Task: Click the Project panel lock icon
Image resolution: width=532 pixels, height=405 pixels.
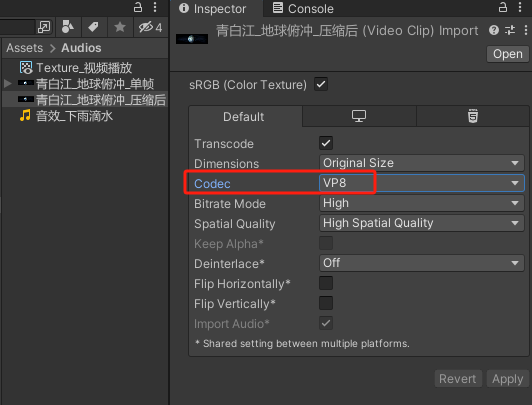Action: [x=138, y=7]
